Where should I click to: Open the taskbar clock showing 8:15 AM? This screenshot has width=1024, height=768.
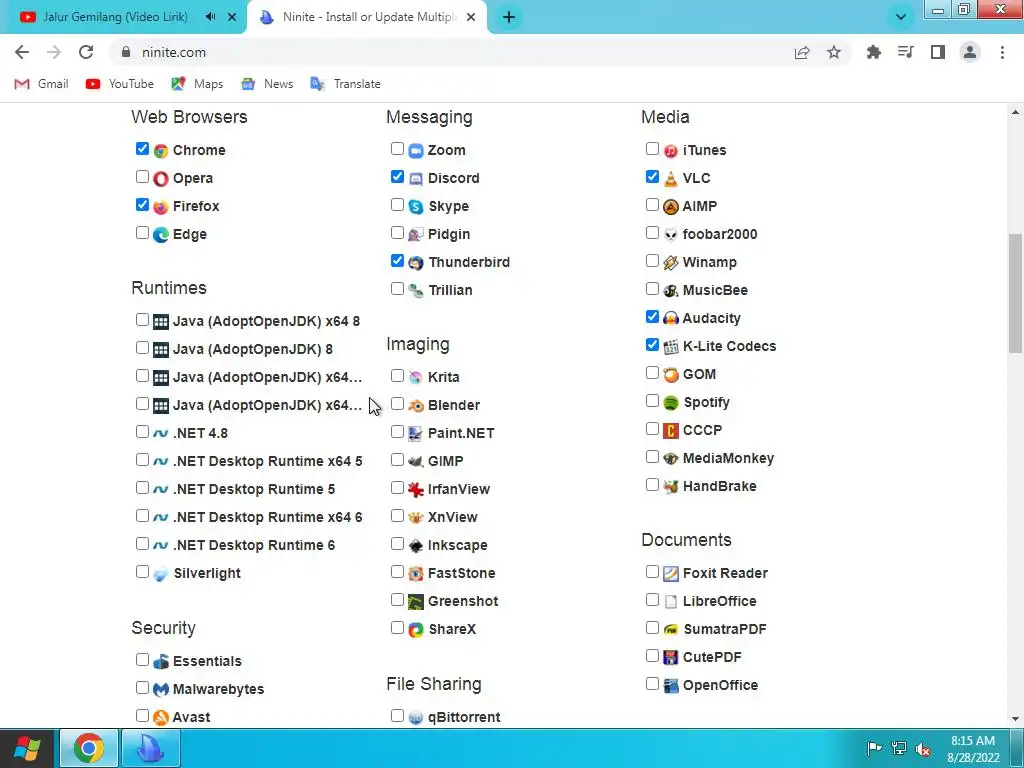(973, 749)
